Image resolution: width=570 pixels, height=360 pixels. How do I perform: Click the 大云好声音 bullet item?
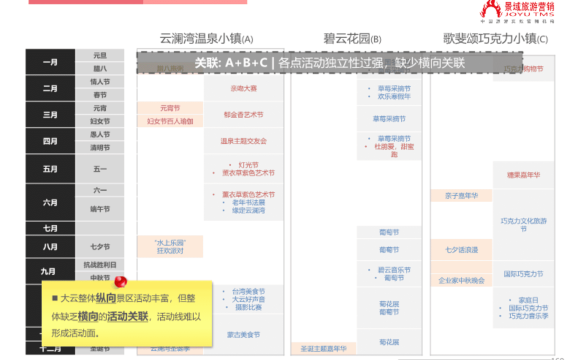[248, 299]
